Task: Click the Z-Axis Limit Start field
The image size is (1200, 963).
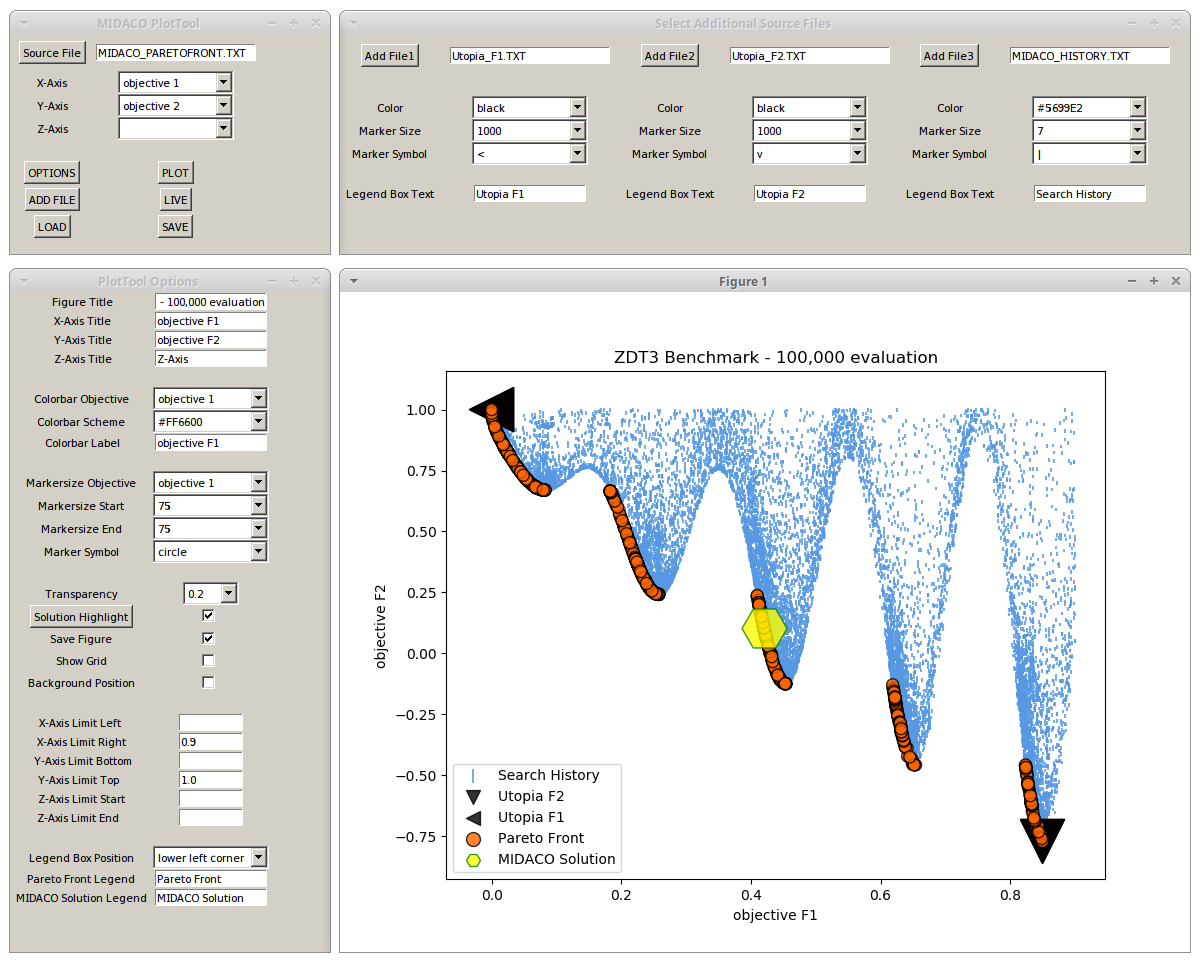Action: pos(211,799)
